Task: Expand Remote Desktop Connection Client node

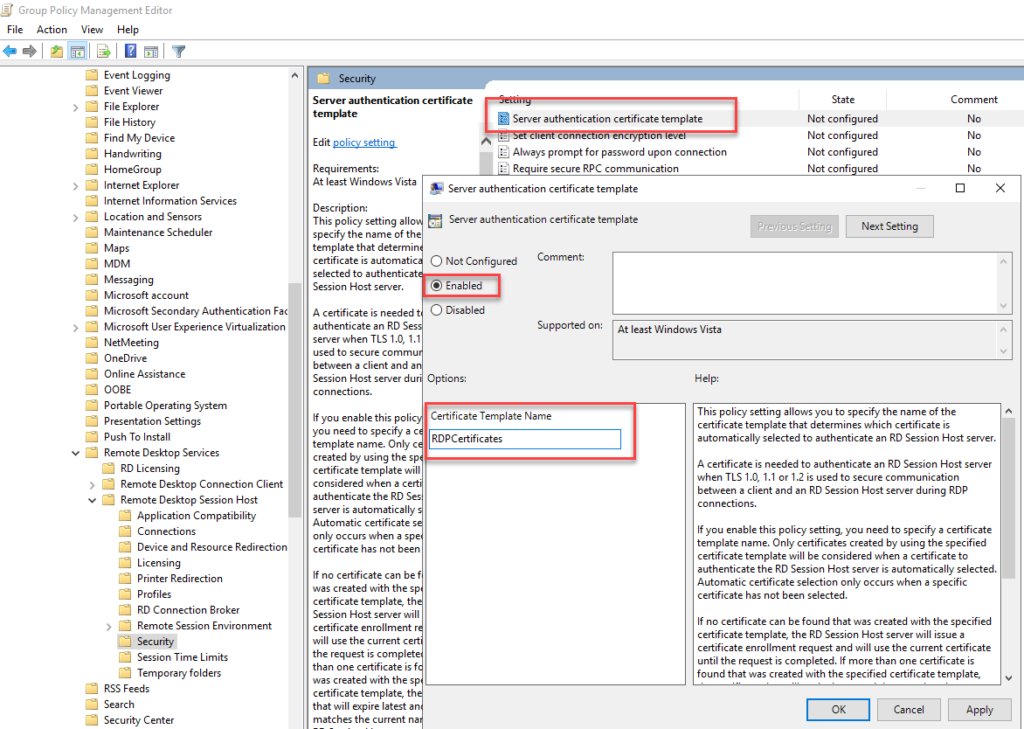Action: click(92, 484)
